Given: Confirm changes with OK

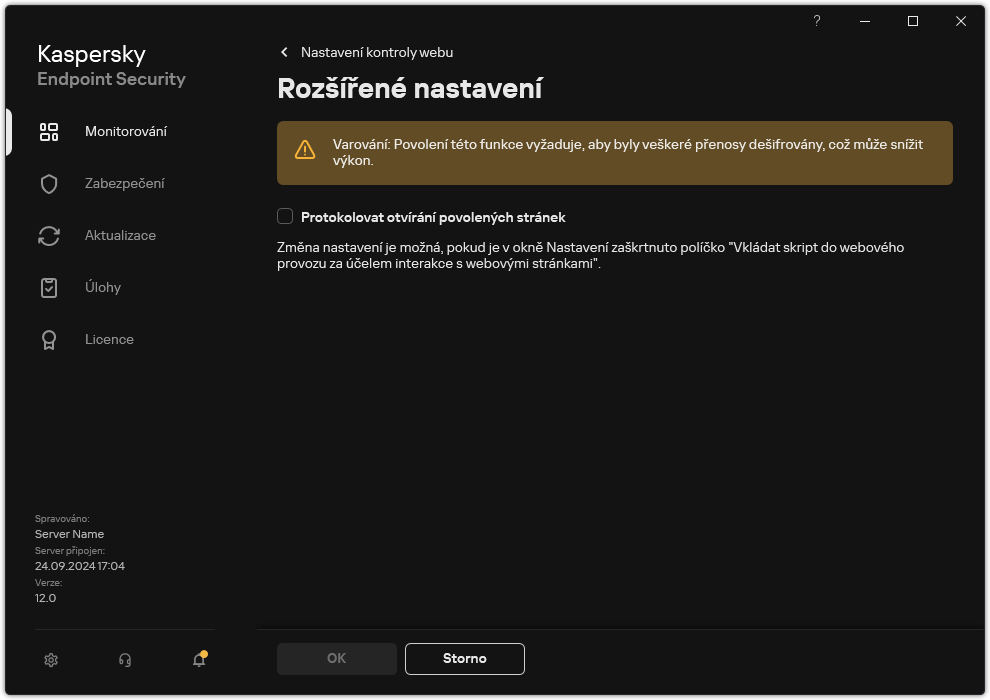Looking at the screenshot, I should 336,658.
